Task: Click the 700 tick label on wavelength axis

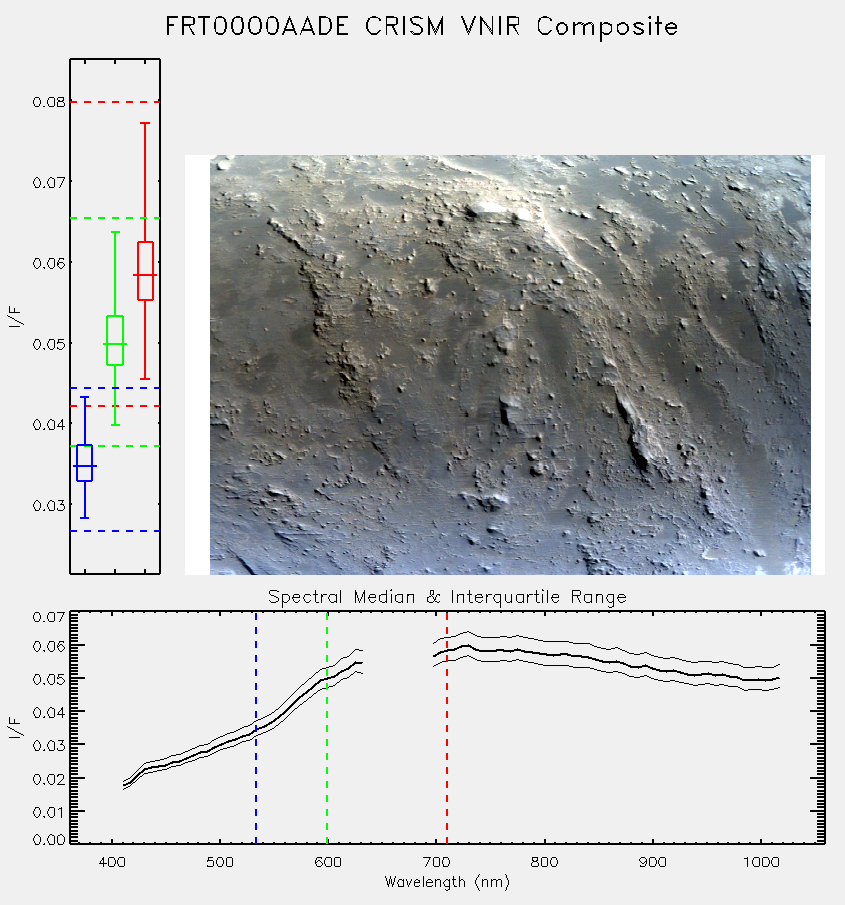Action: click(x=436, y=862)
